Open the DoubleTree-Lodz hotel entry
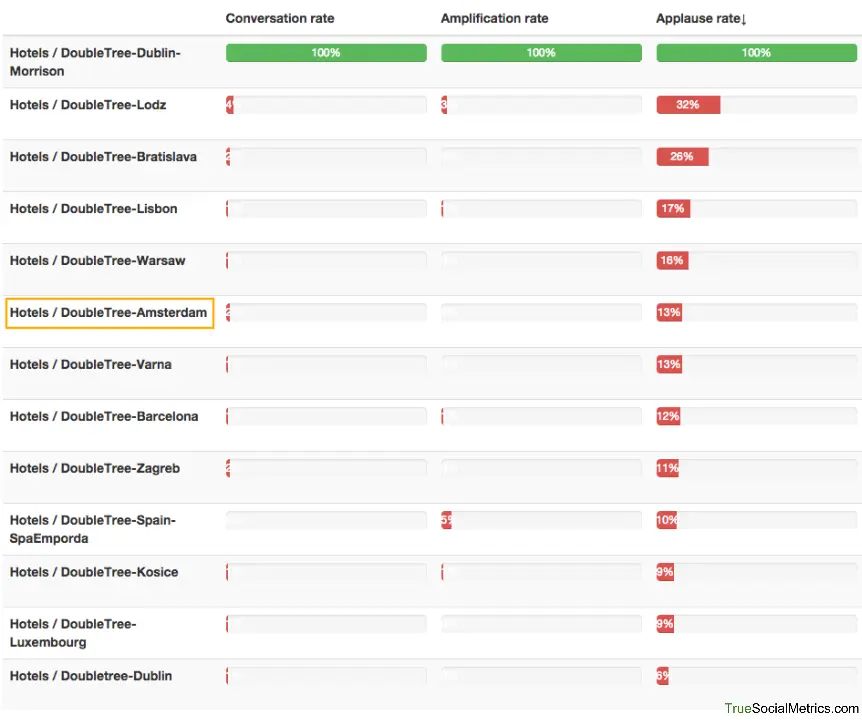This screenshot has height=721, width=862. coord(88,105)
